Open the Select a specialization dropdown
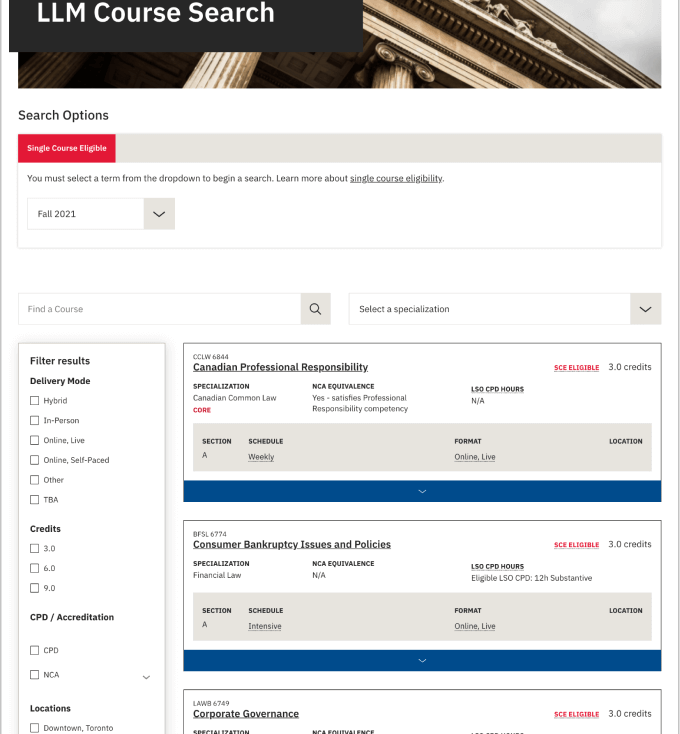680x734 pixels. pos(505,309)
